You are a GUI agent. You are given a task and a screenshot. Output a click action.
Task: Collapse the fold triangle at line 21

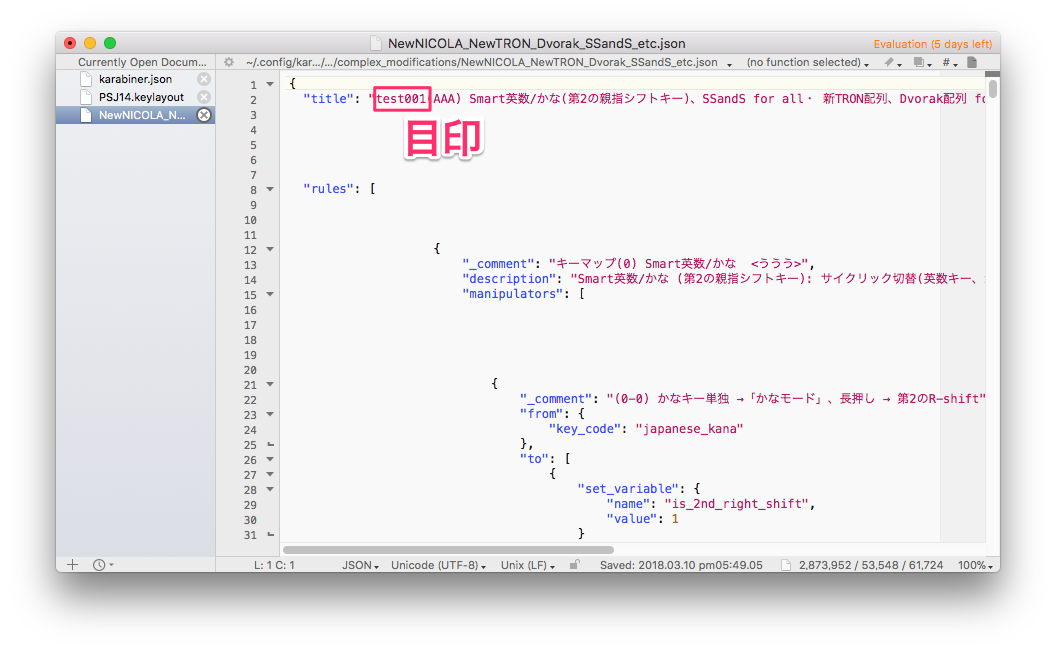(x=269, y=385)
